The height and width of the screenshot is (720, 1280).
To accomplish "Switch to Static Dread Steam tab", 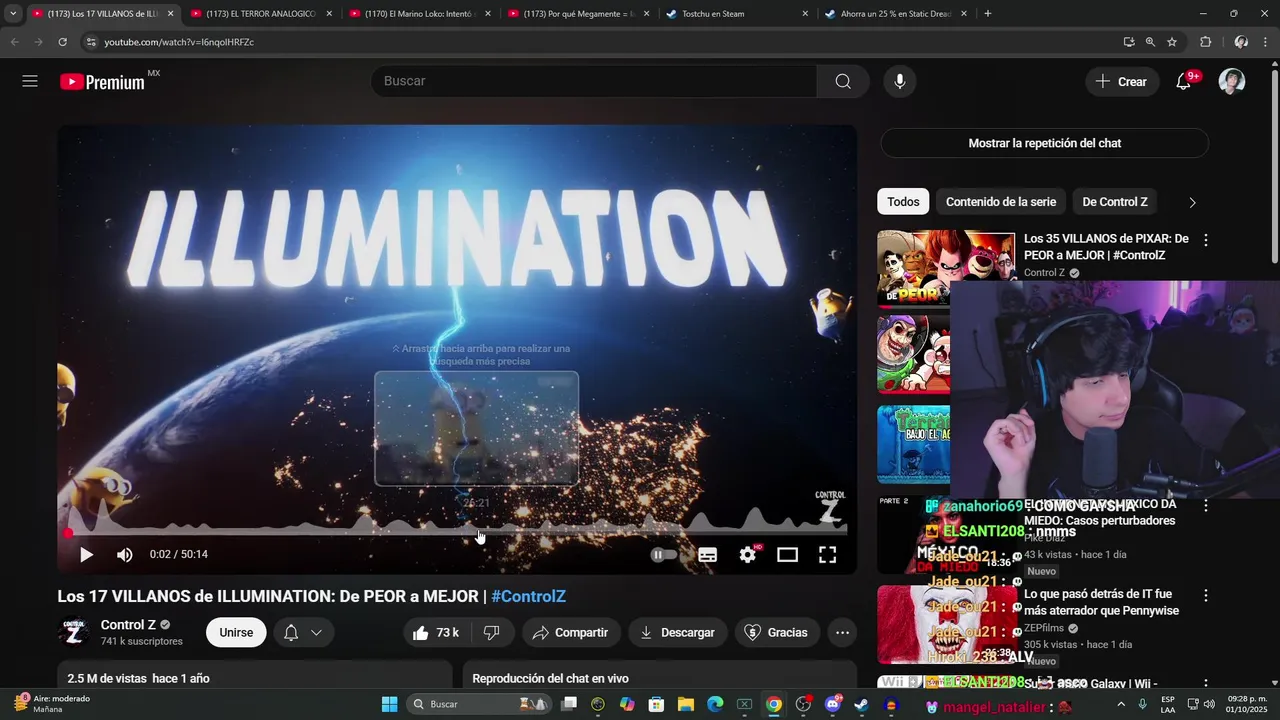I will (896, 14).
